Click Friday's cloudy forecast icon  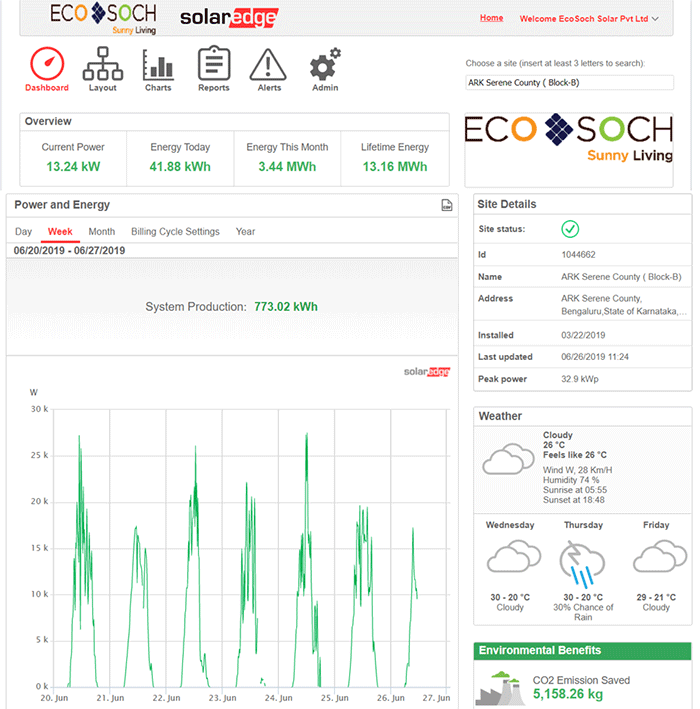[x=660, y=556]
